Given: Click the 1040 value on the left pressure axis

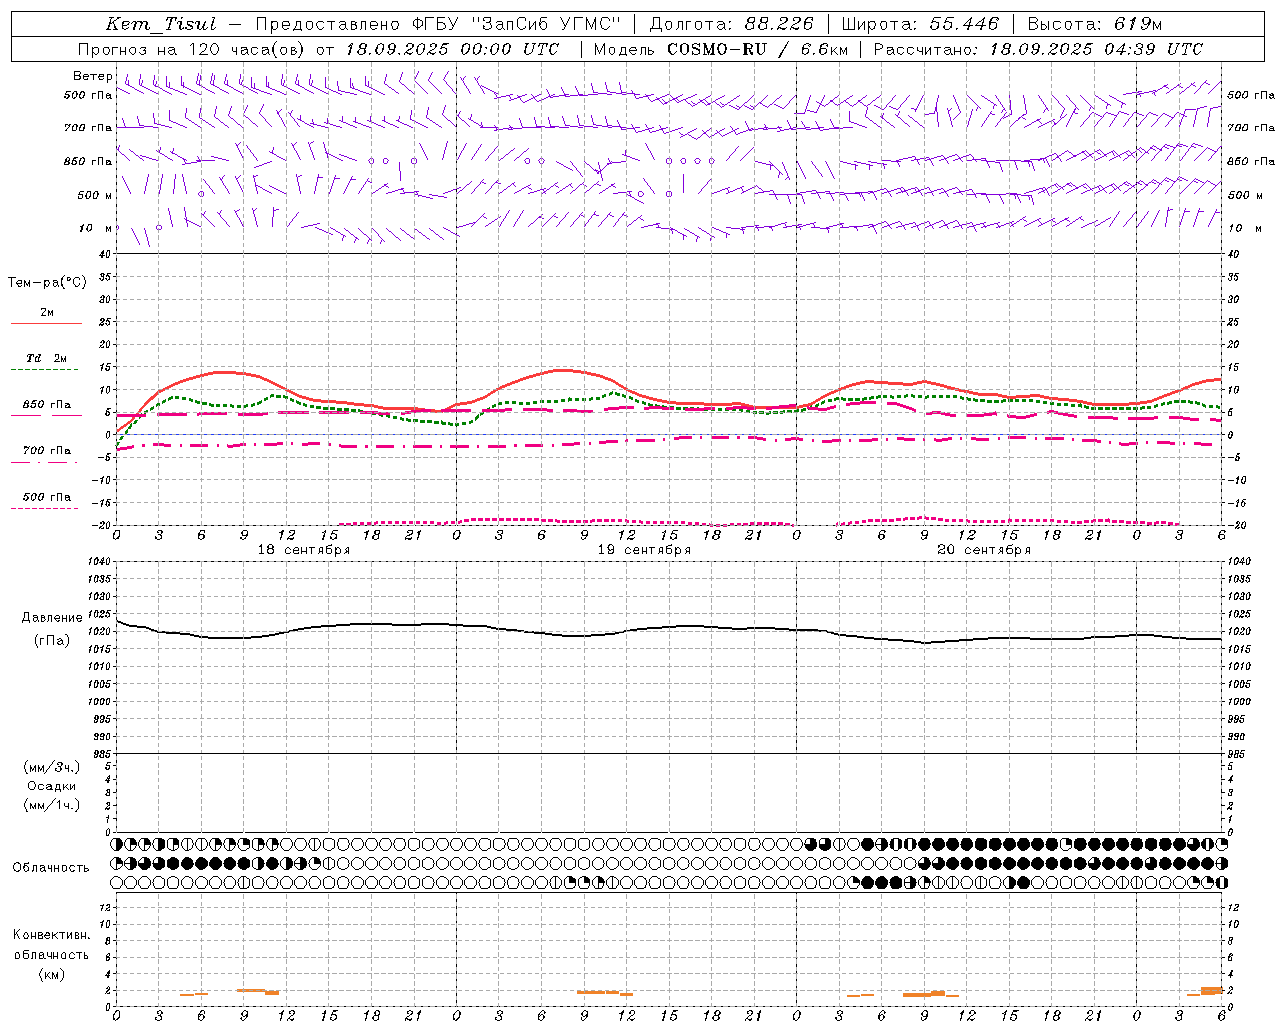Looking at the screenshot, I should (100, 562).
